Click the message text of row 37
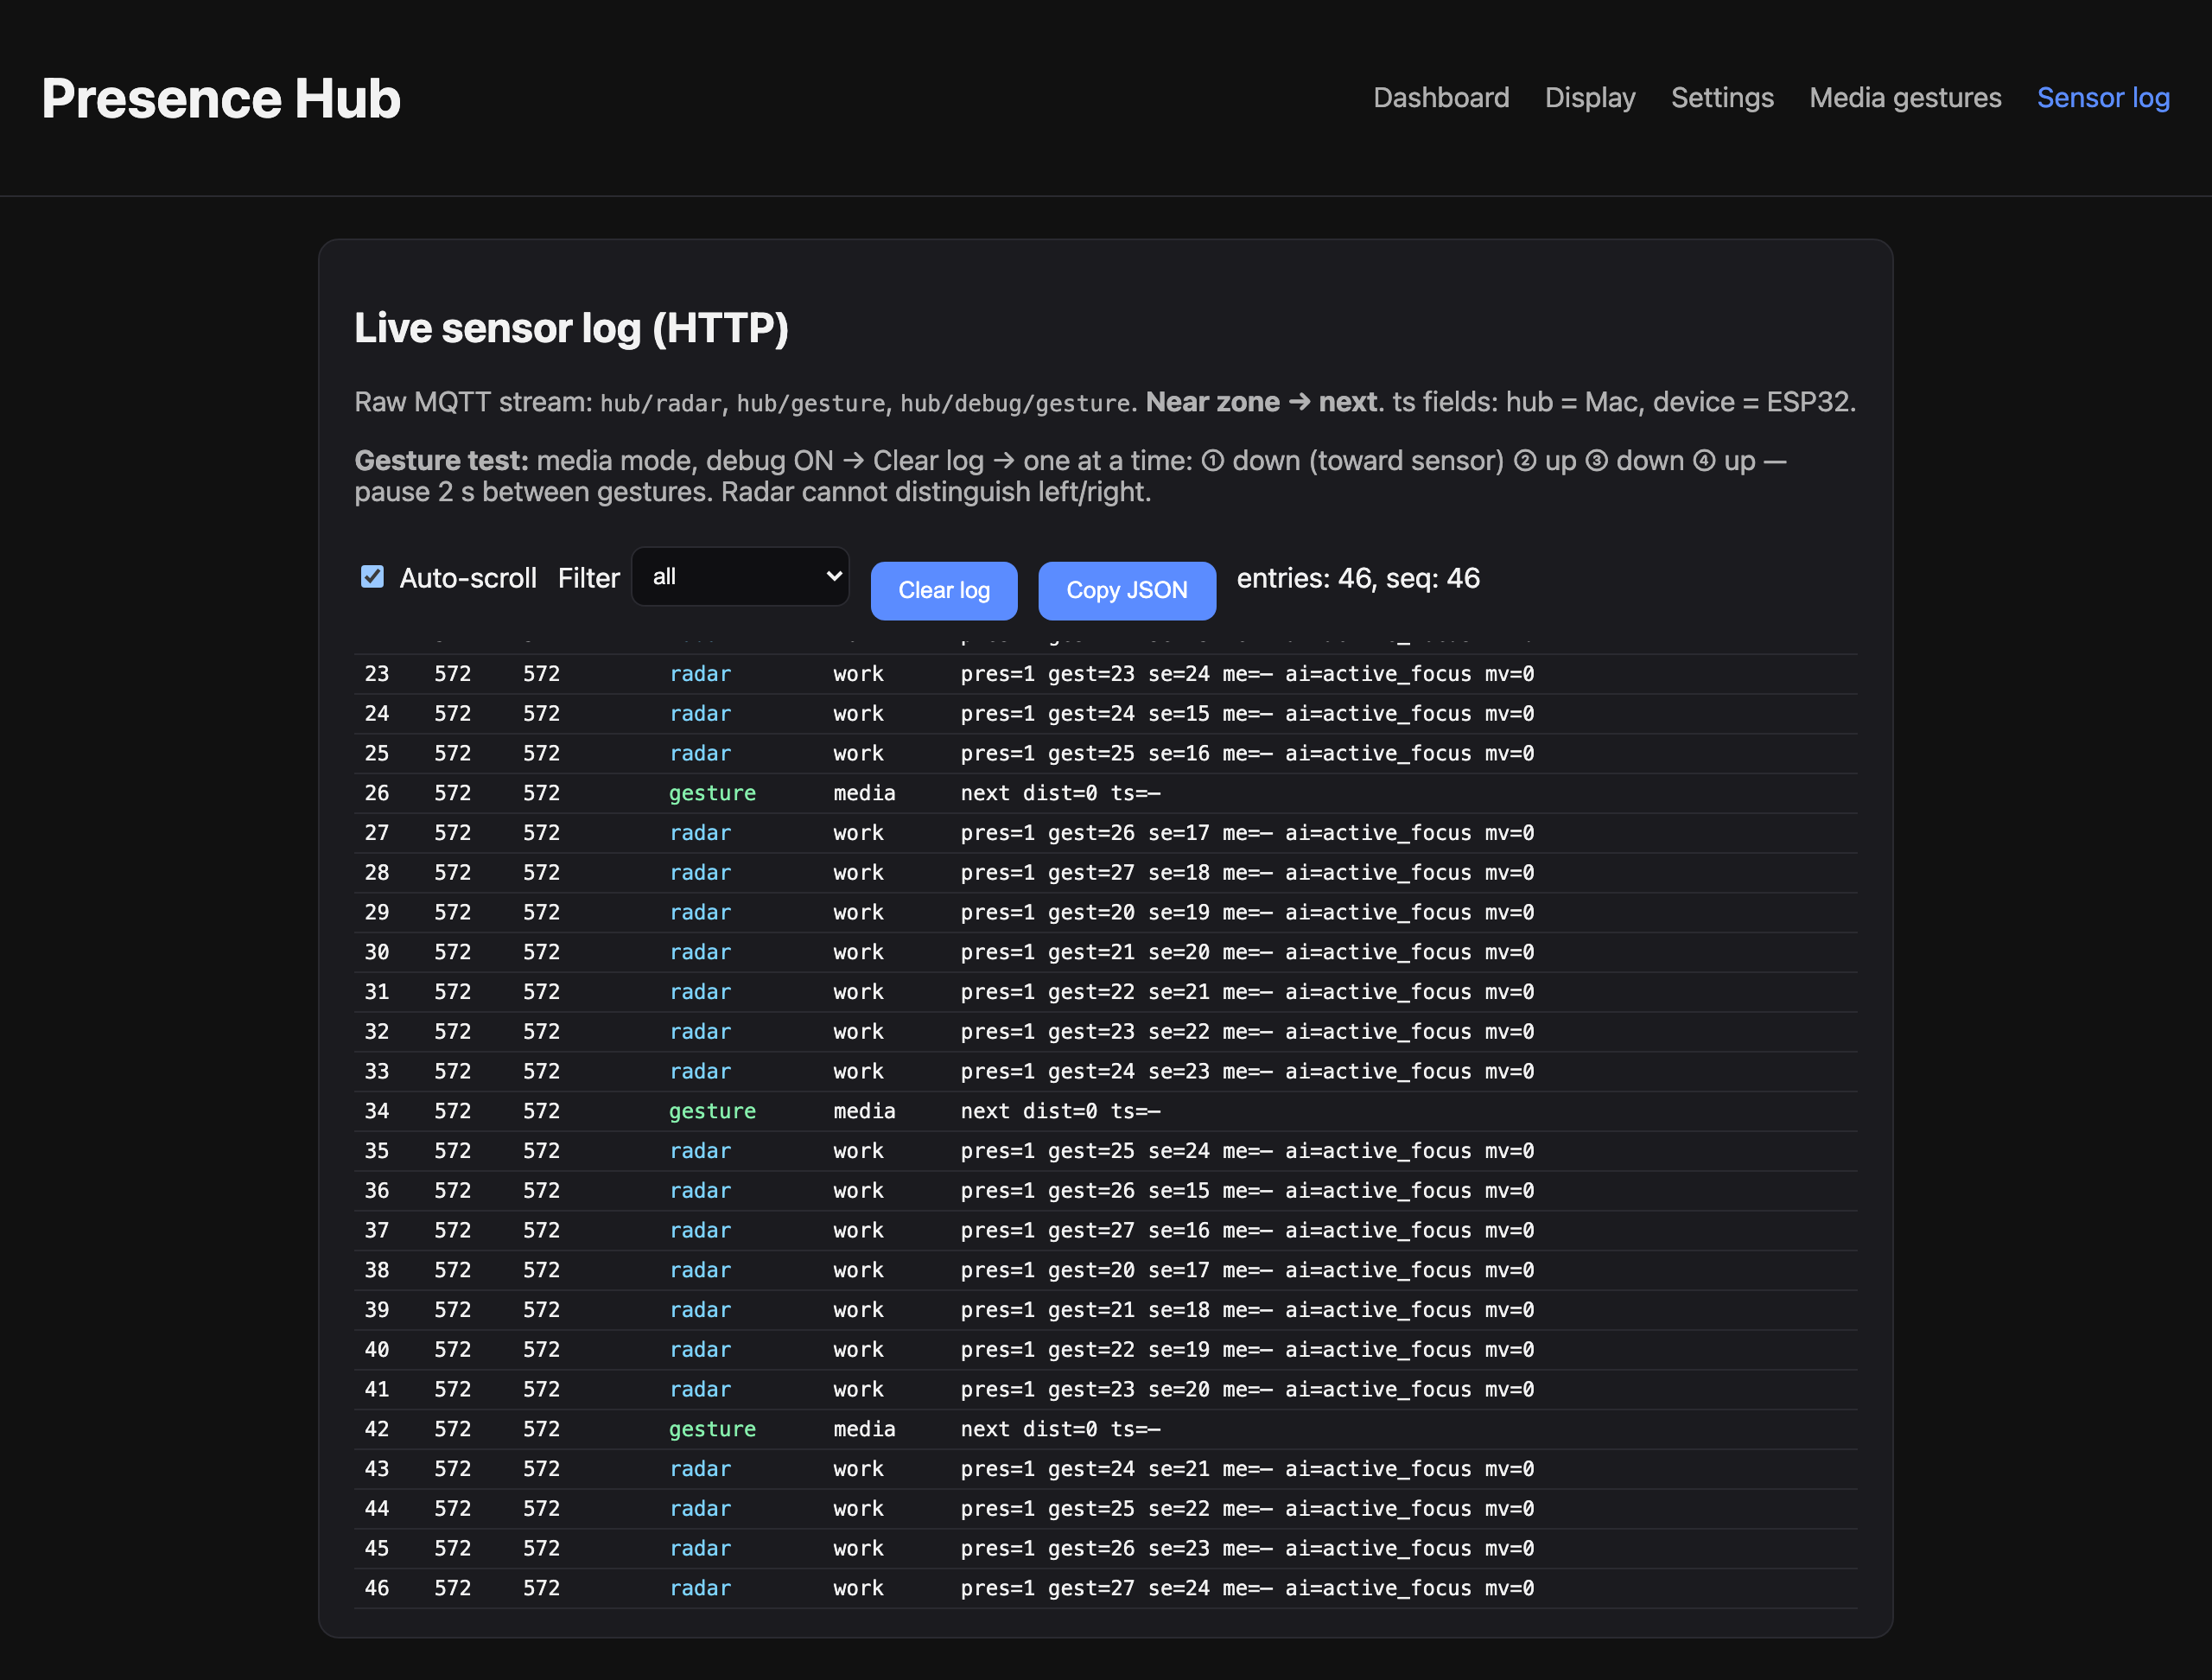The width and height of the screenshot is (2212, 1680). coord(1247,1231)
